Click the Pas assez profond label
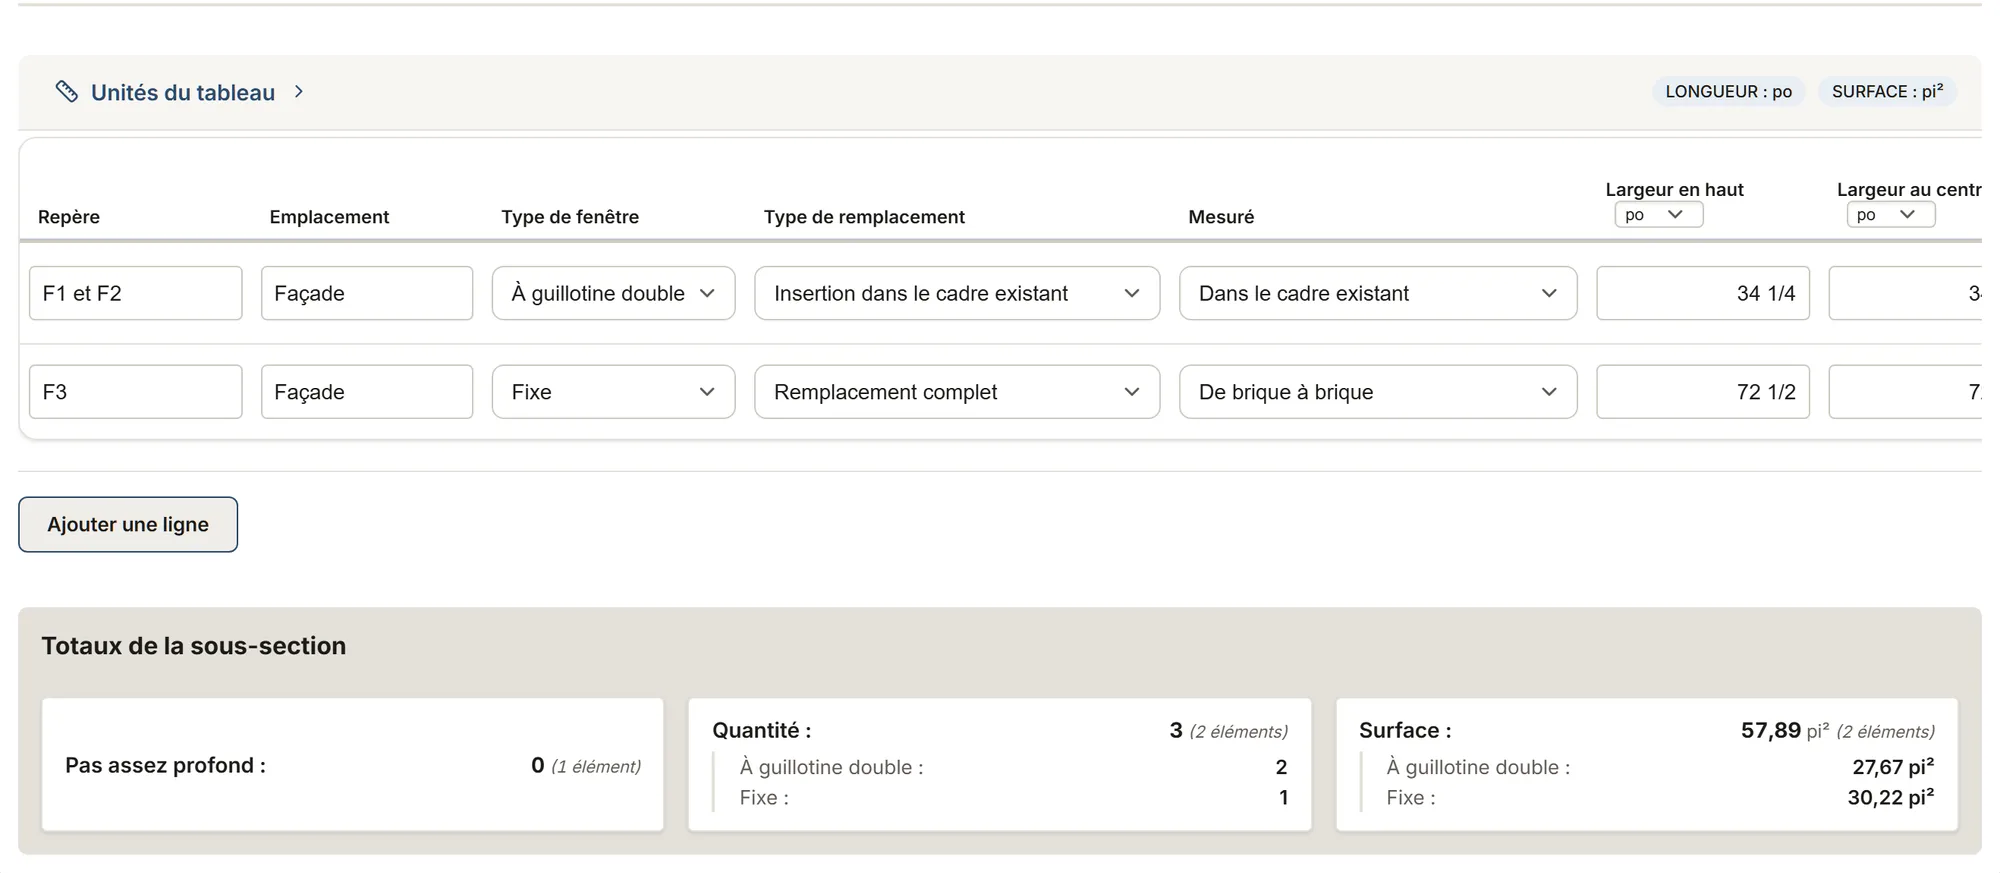2000x873 pixels. 165,765
